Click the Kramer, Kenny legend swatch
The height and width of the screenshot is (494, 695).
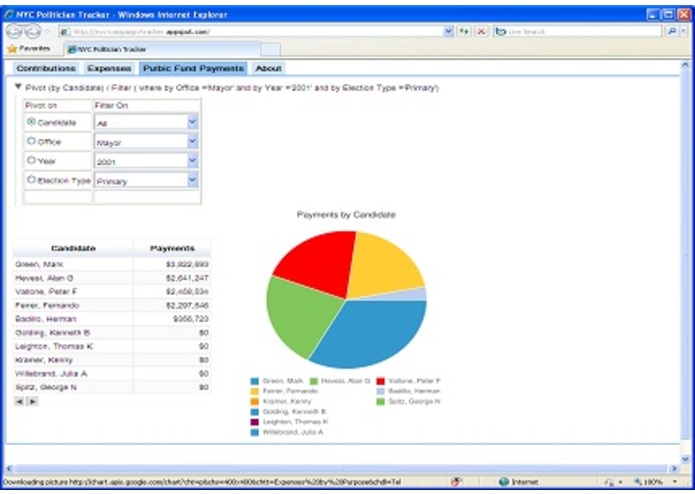[x=254, y=401]
